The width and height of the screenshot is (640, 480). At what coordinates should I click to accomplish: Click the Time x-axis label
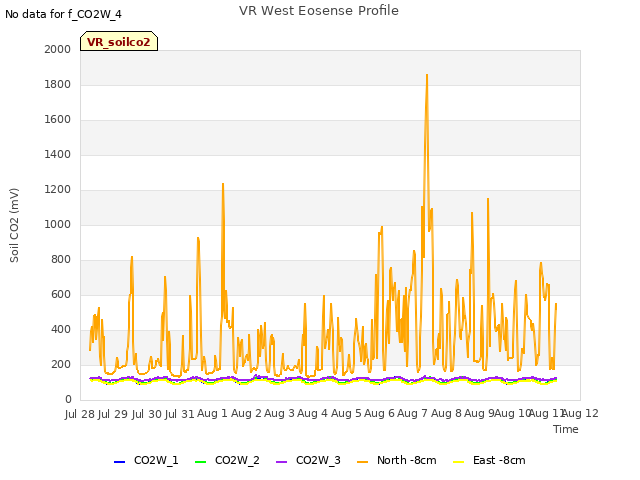pyautogui.click(x=566, y=429)
